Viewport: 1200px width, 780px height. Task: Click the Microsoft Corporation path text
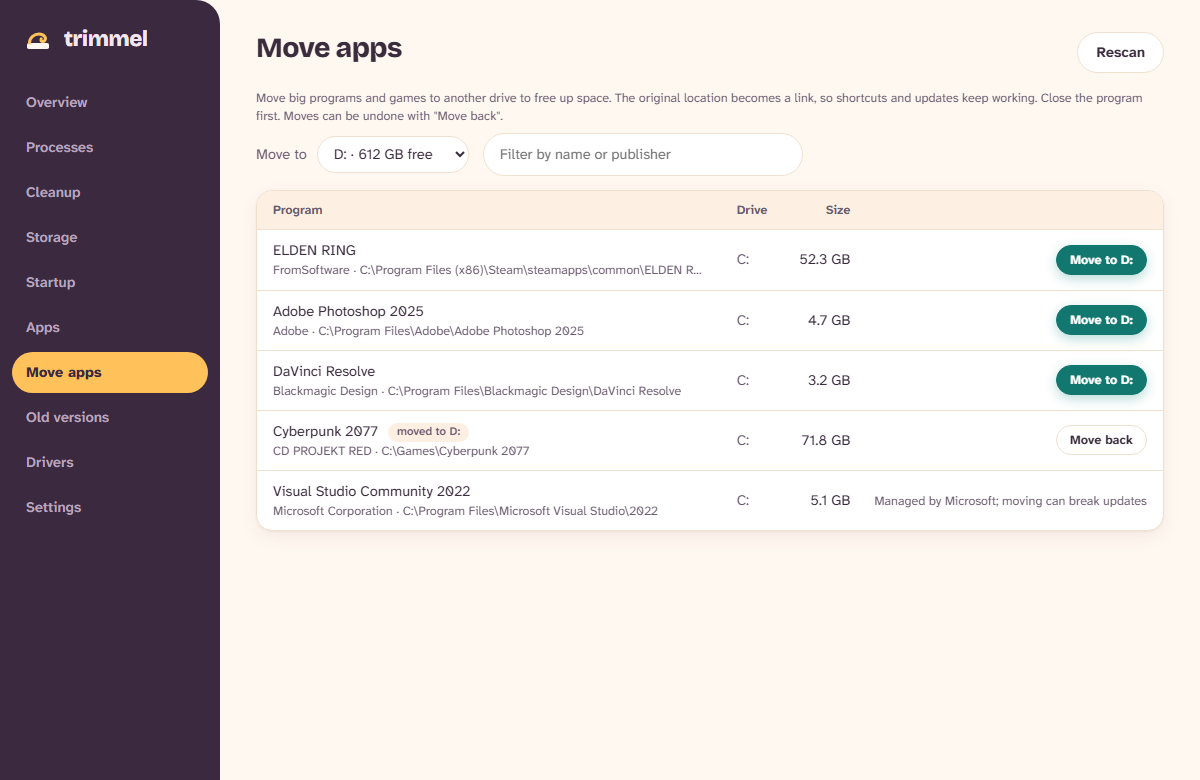click(465, 511)
